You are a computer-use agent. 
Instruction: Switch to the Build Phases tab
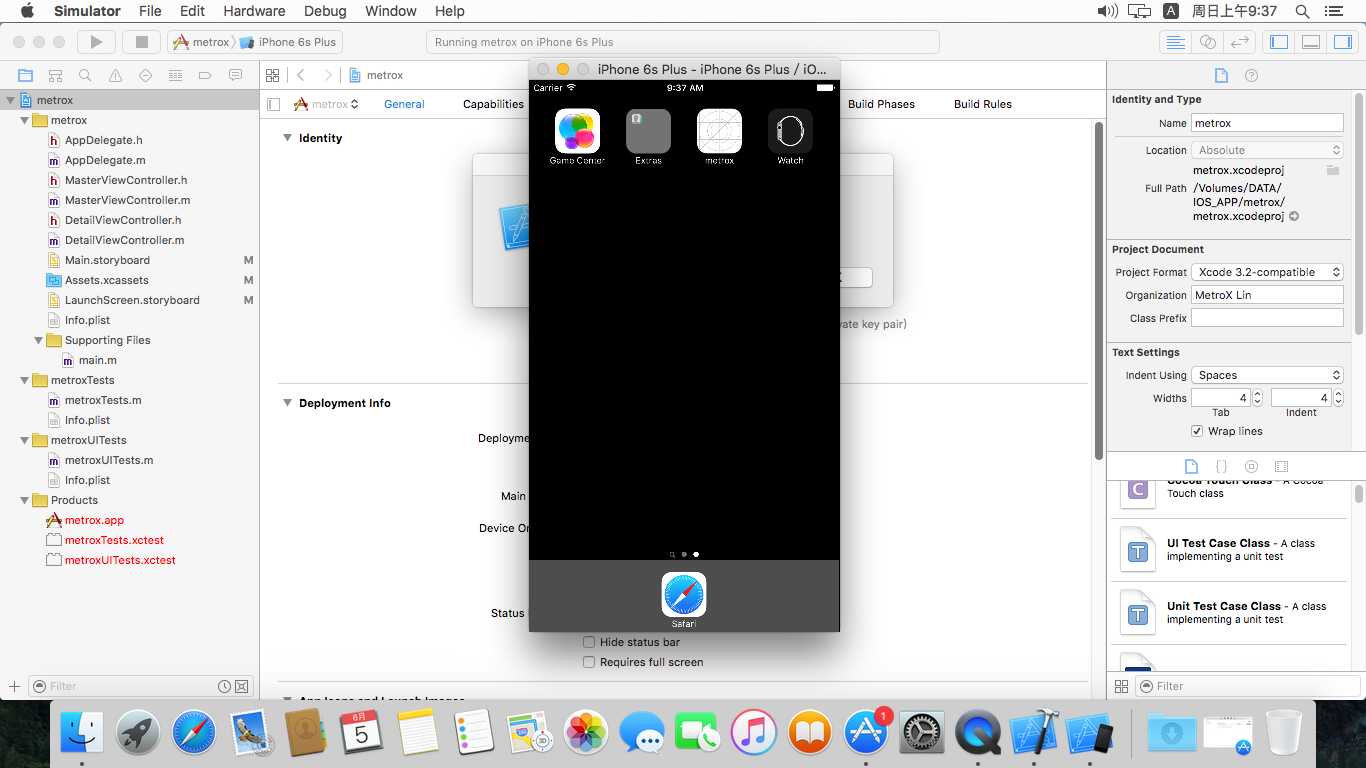click(x=881, y=104)
